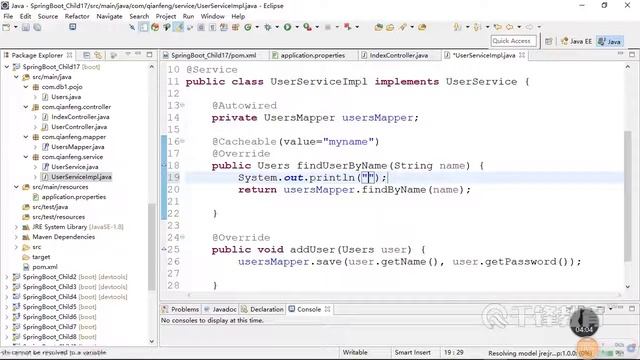Open the Package Explorer view menu arrow

pyautogui.click(x=128, y=54)
